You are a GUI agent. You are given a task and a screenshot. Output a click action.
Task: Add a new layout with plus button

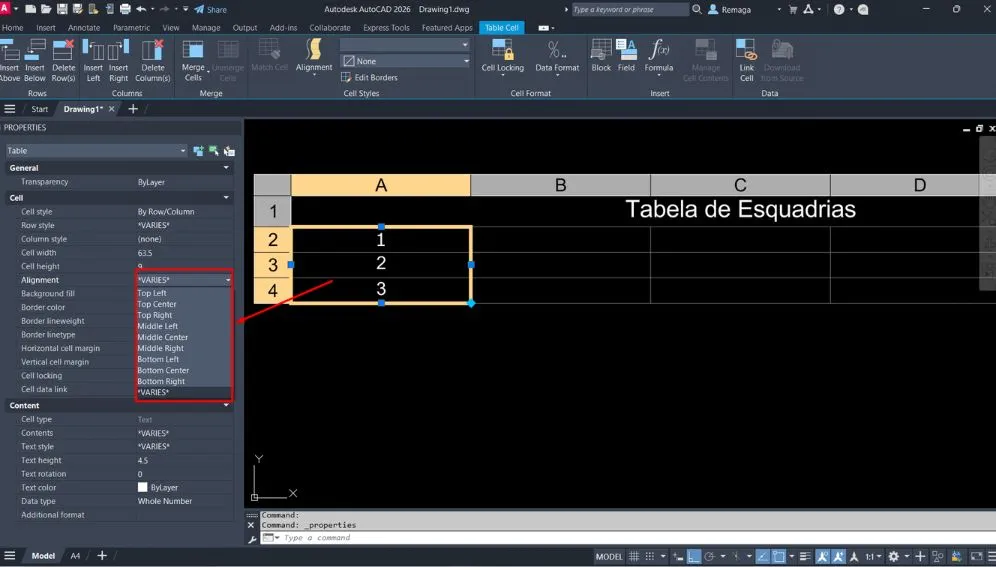tap(102, 556)
